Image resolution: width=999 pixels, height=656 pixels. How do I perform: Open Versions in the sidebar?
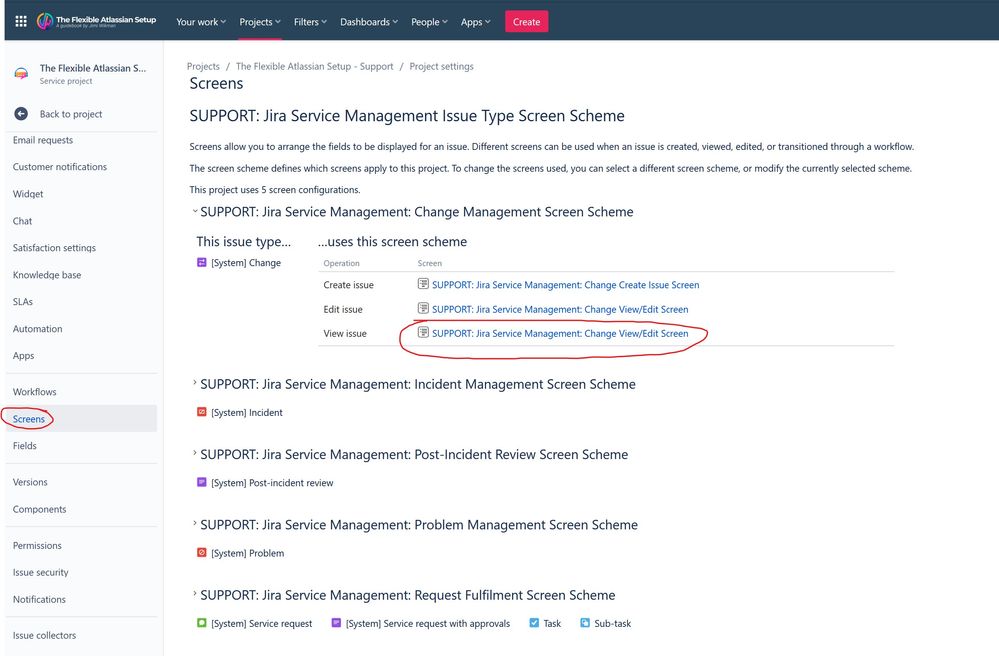[30, 482]
